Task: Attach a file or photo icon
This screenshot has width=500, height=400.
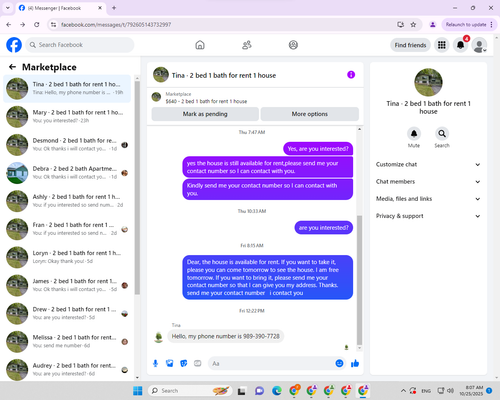Action: 170,363
